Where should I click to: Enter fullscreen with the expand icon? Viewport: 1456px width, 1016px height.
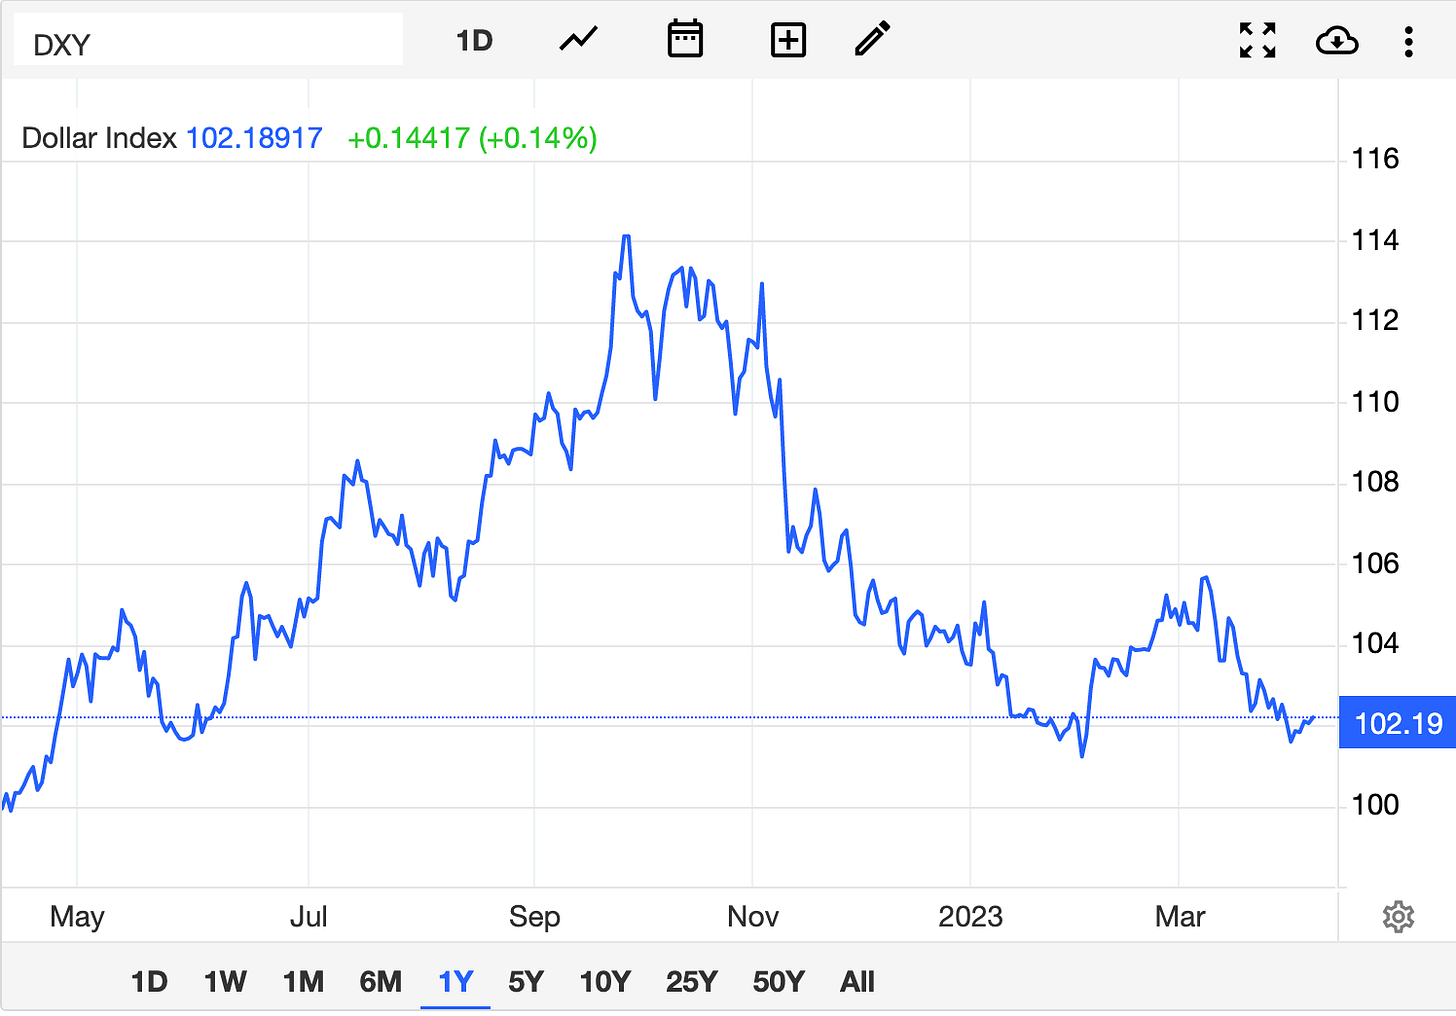point(1257,40)
